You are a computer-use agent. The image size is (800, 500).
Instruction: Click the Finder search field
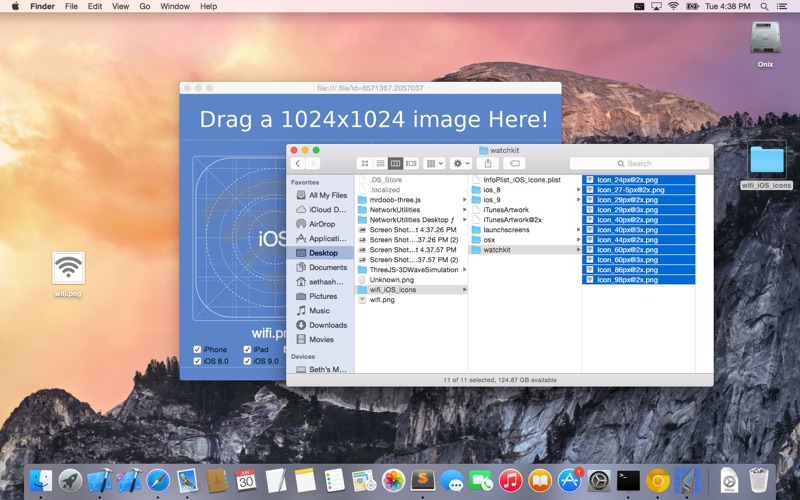coord(639,163)
